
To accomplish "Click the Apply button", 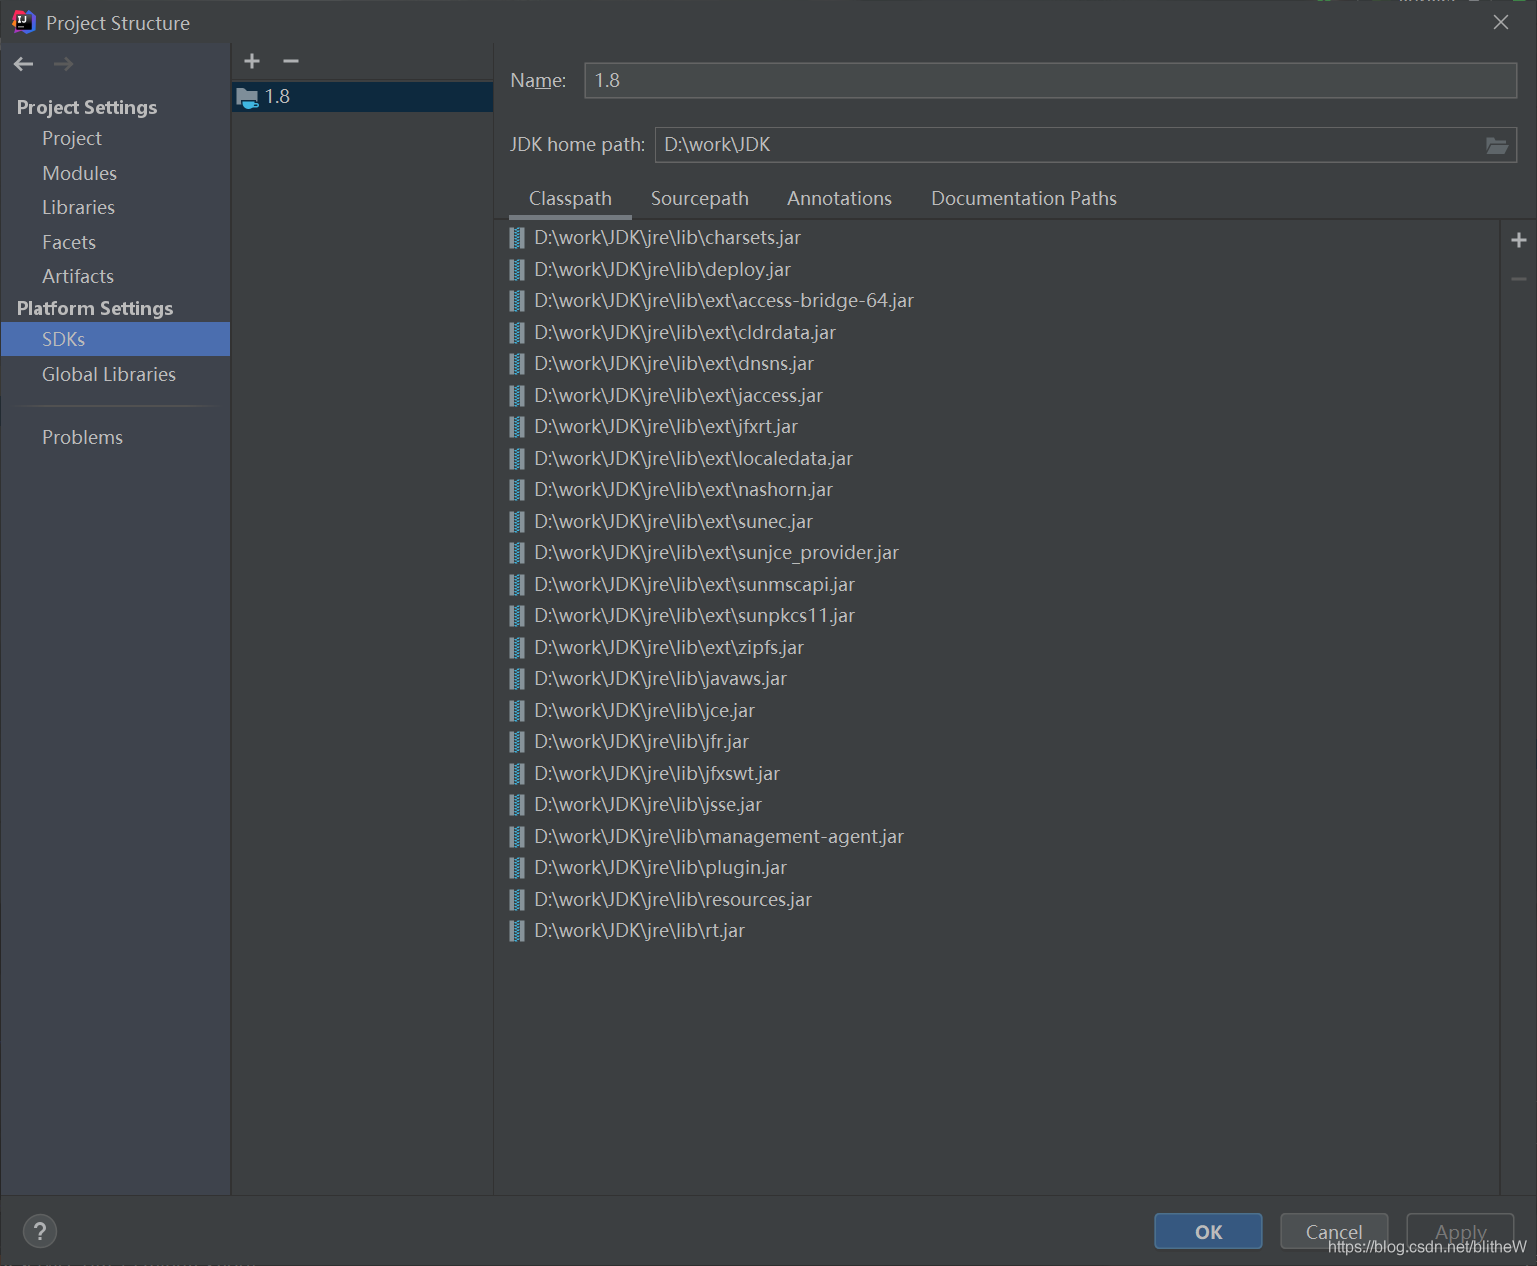I will pyautogui.click(x=1460, y=1232).
